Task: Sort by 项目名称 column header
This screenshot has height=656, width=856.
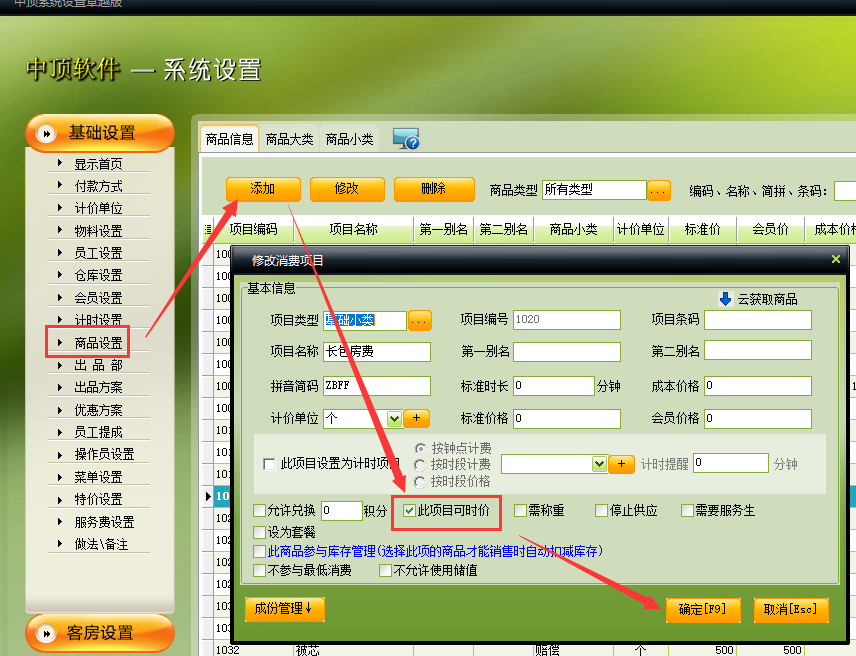Action: (354, 229)
